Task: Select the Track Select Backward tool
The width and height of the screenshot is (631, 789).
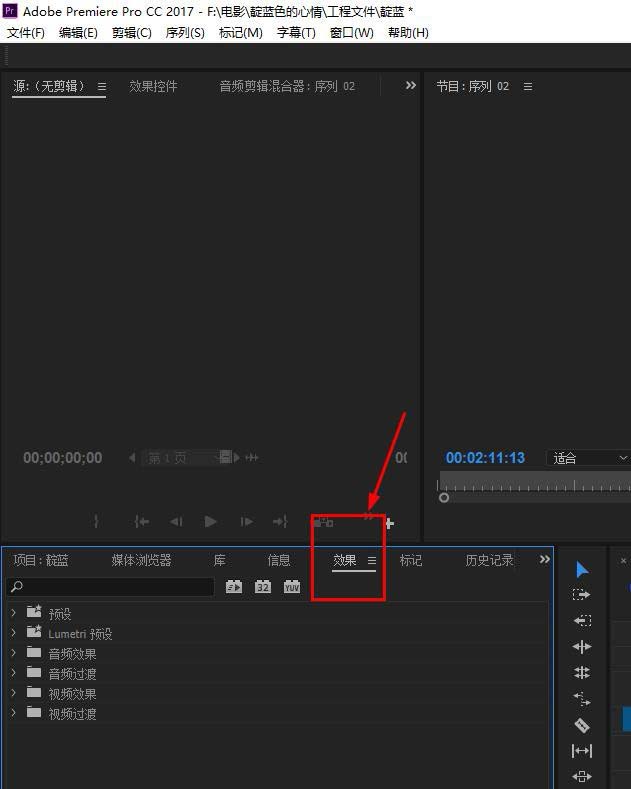Action: point(582,620)
